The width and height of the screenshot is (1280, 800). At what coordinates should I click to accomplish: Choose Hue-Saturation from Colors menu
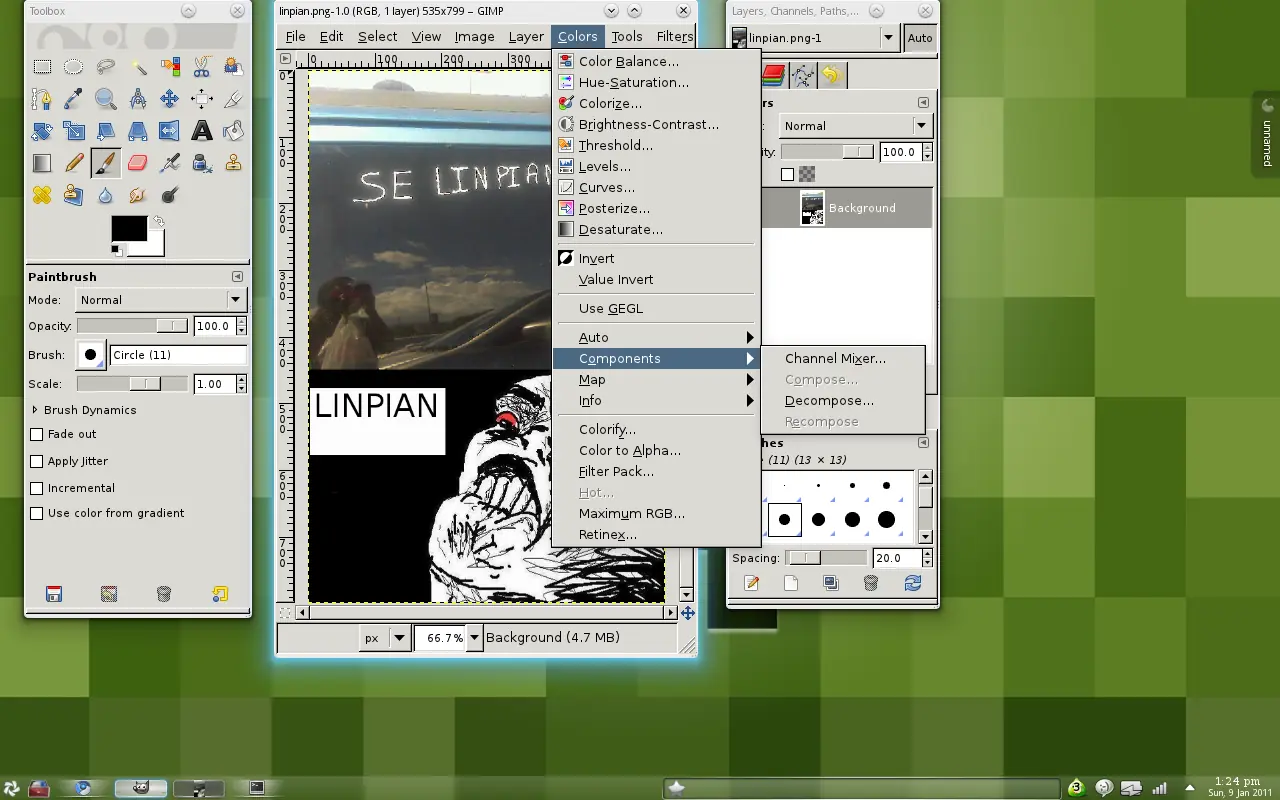[x=655, y=82]
